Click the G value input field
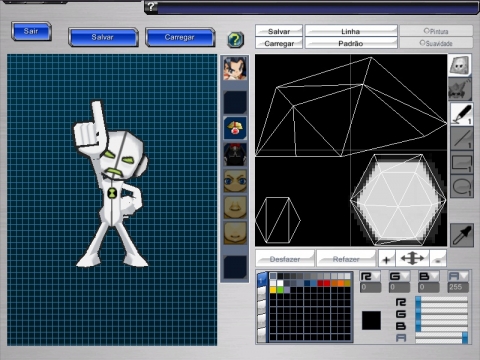 point(399,287)
